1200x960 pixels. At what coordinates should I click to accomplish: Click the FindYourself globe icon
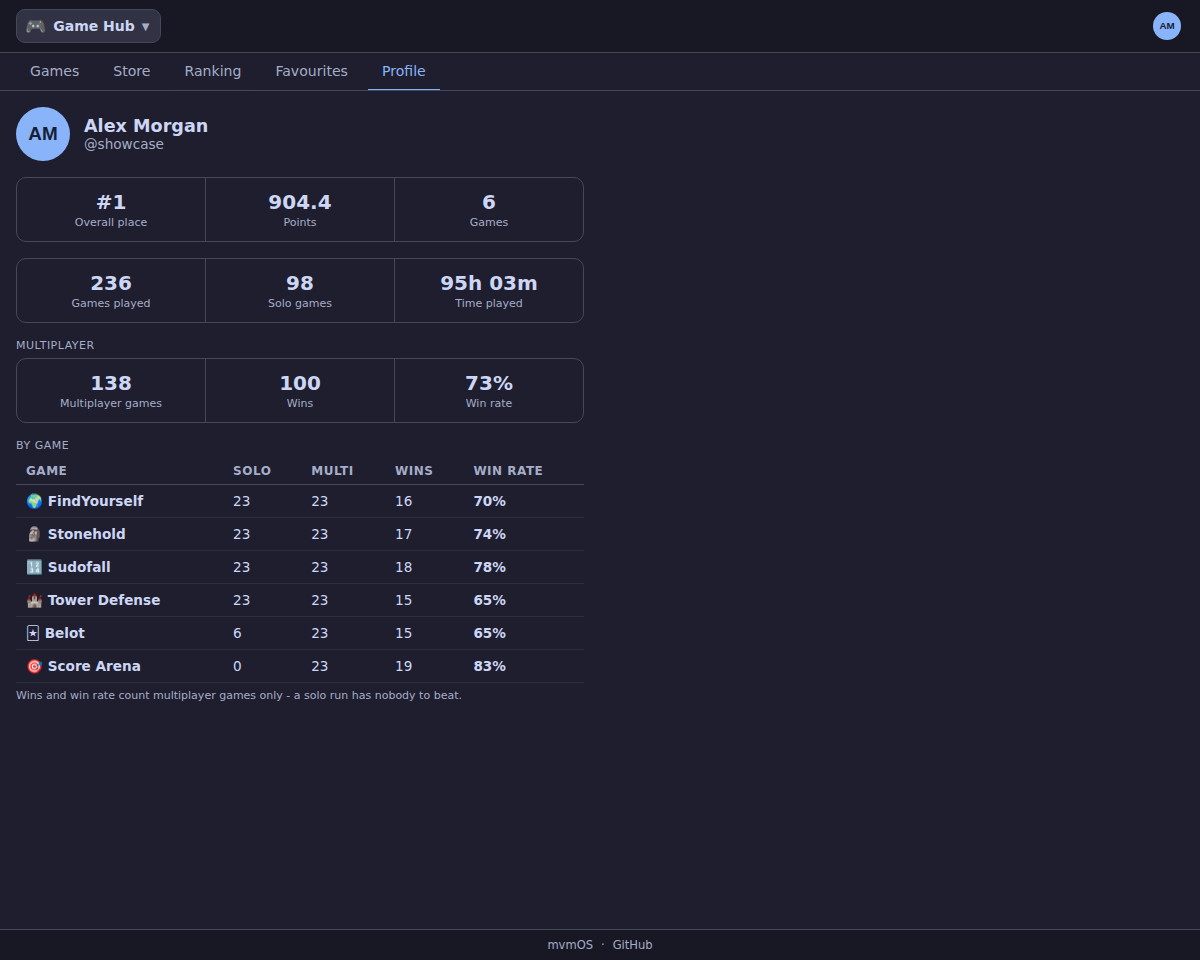click(34, 501)
